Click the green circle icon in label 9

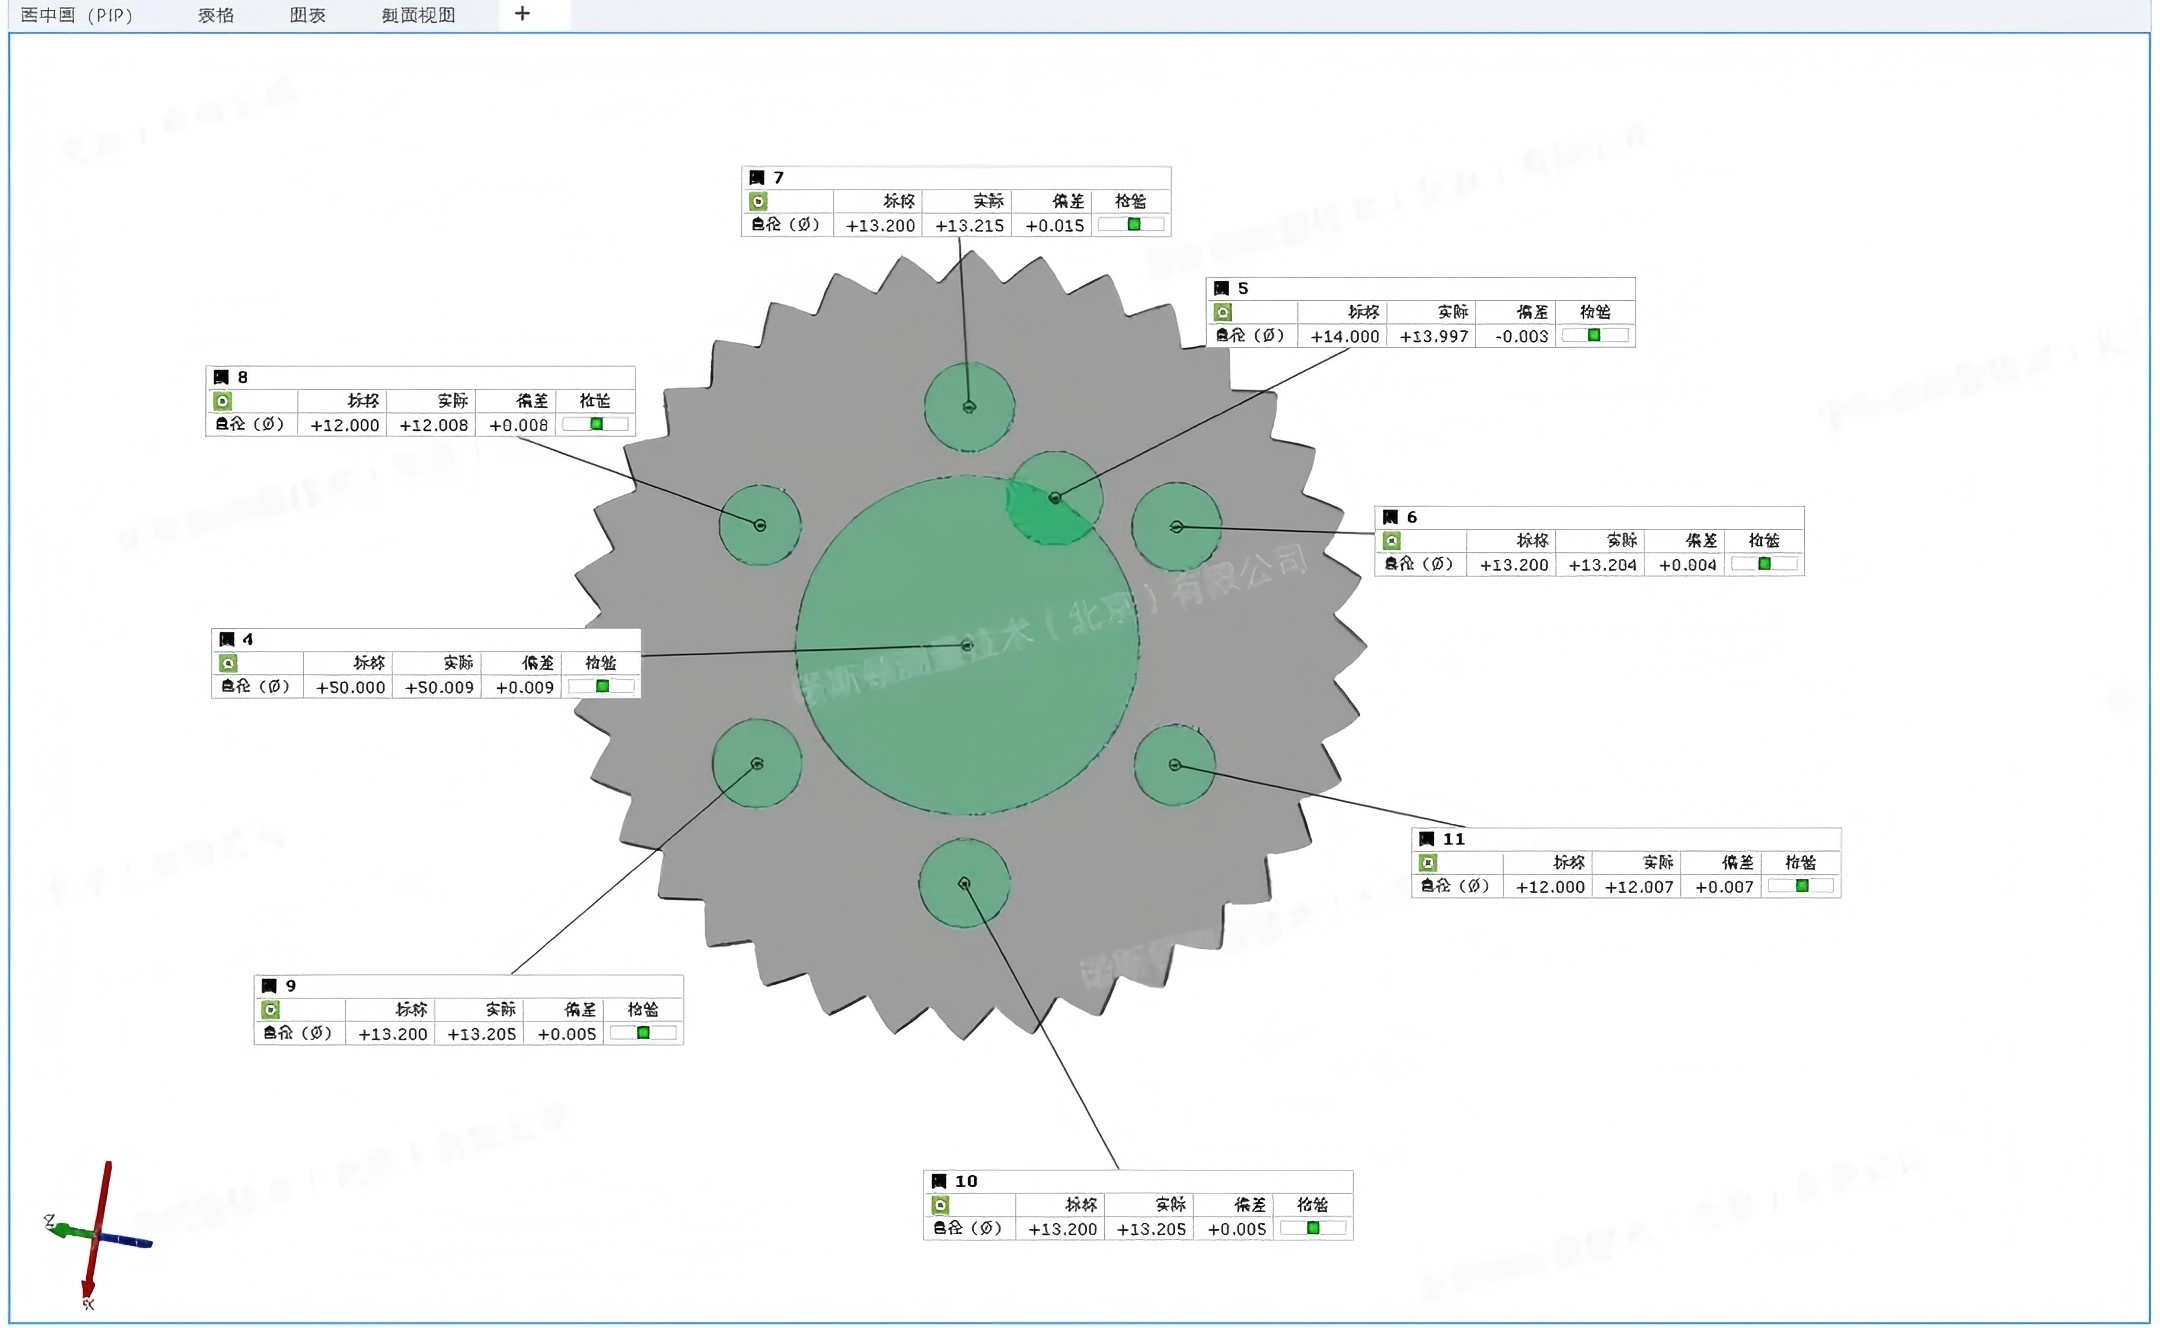270,1010
